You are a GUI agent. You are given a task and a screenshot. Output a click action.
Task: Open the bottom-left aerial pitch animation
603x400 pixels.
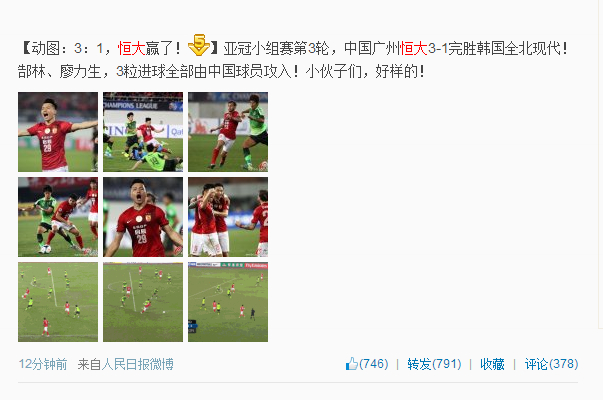(x=58, y=302)
